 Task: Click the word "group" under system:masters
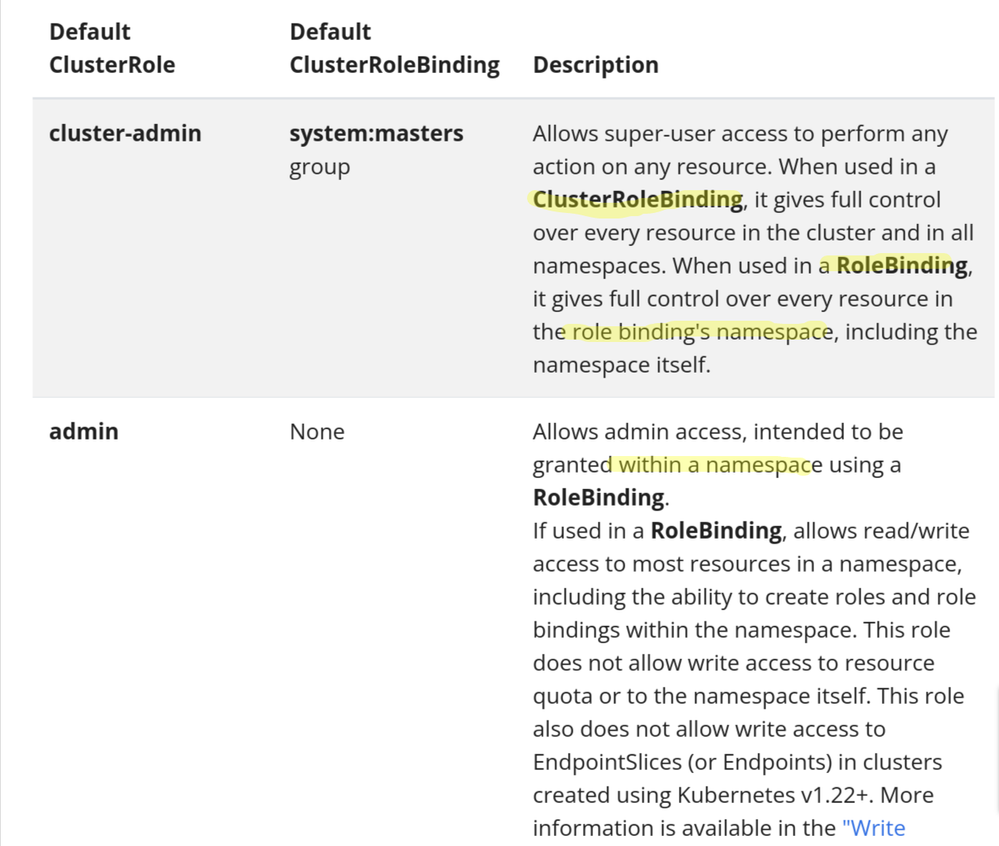click(320, 167)
